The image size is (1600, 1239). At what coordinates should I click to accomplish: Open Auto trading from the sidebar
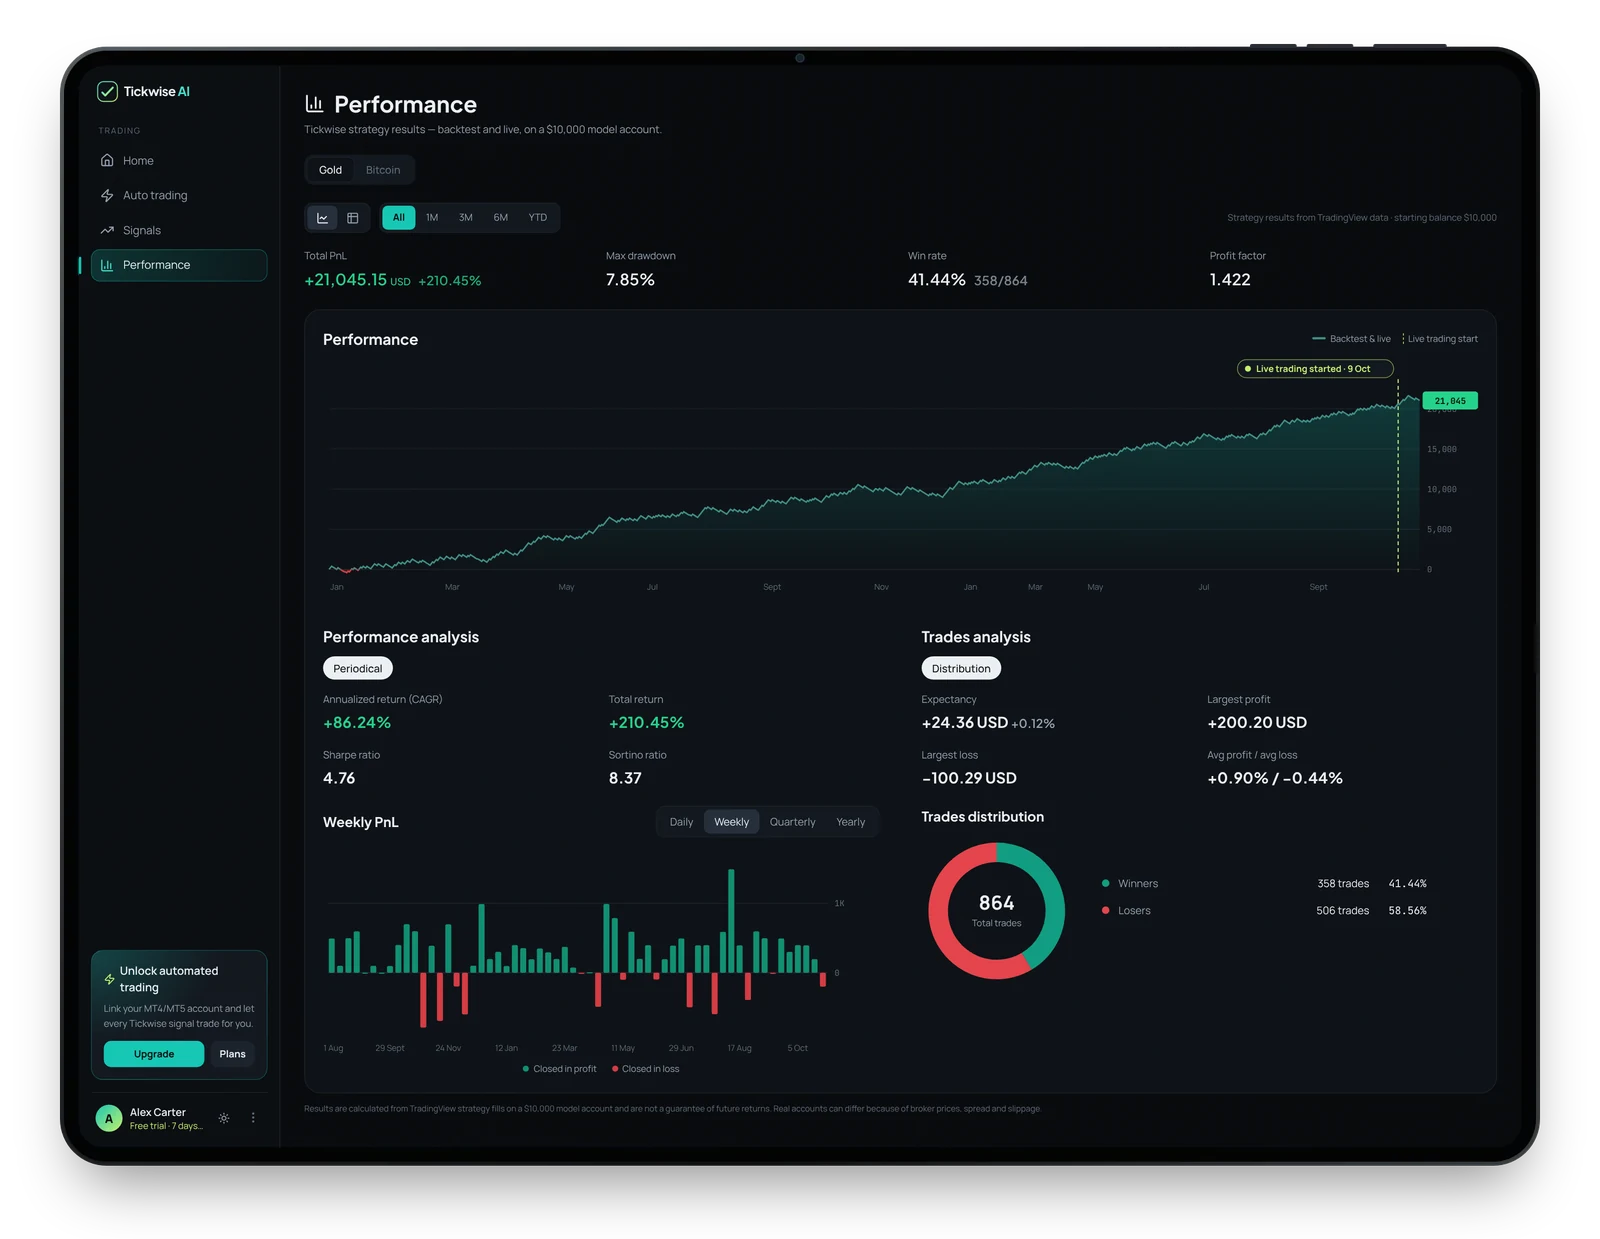click(179, 195)
